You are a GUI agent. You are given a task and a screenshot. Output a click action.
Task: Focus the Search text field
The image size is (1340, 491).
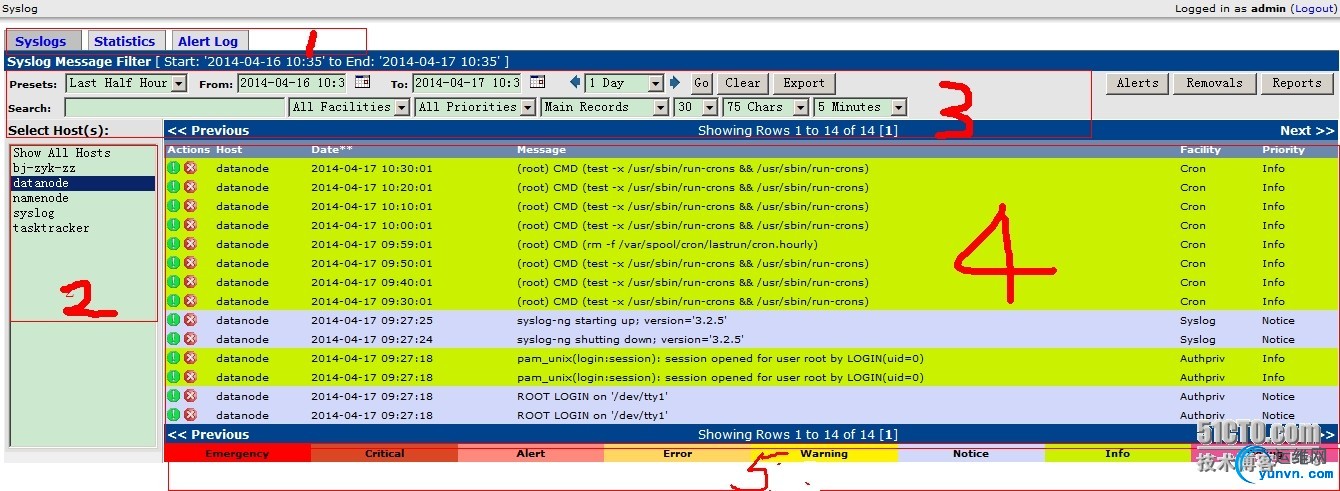(x=175, y=107)
